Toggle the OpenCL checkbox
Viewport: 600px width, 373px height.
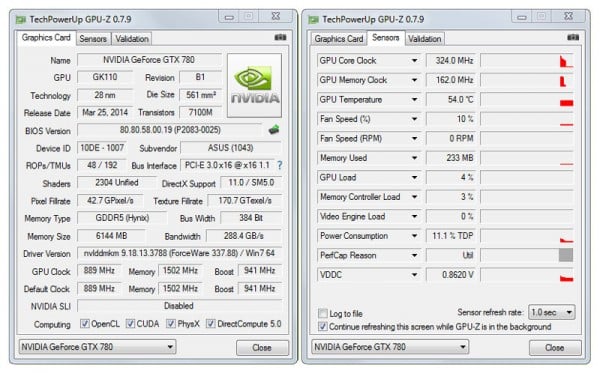coord(85,324)
